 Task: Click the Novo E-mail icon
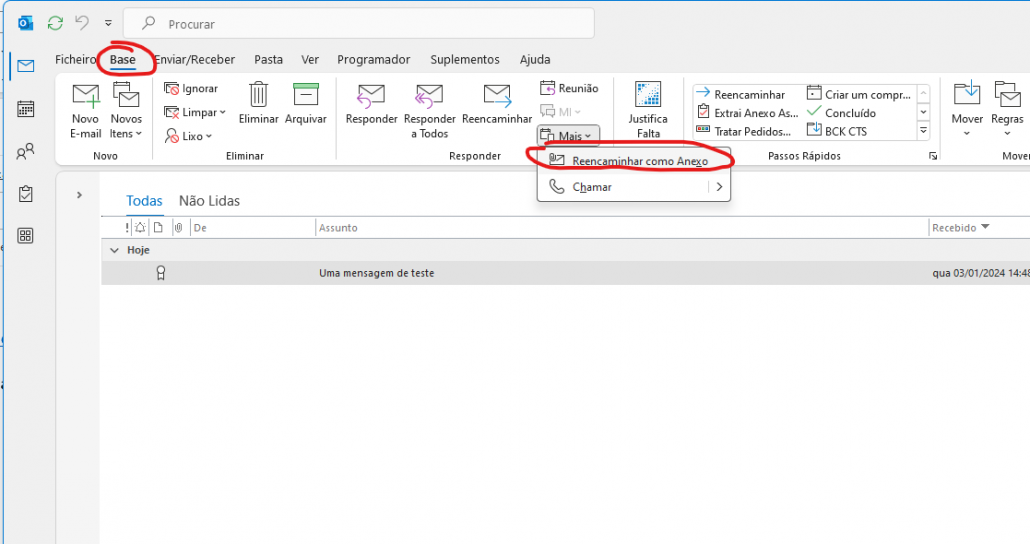pos(85,97)
